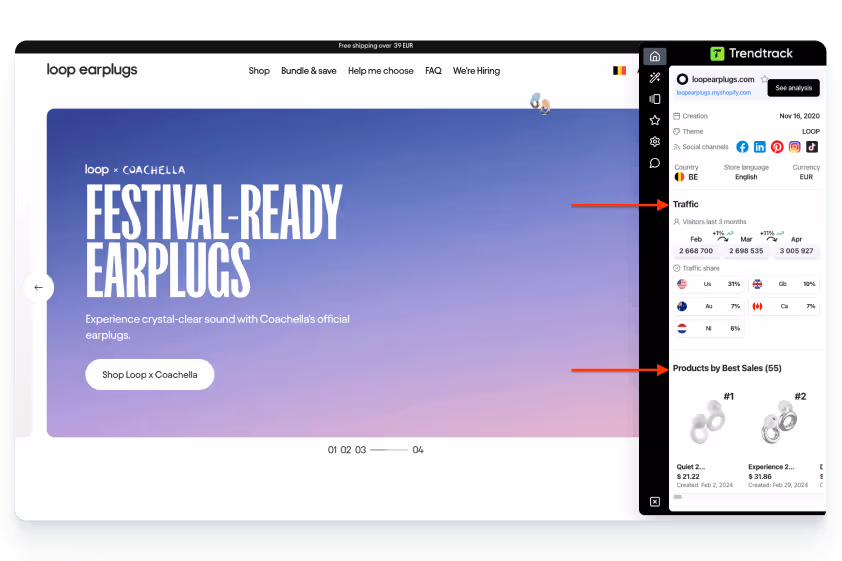The image size is (842, 561).
Task: Open the Bundle & save menu item
Action: 309,71
